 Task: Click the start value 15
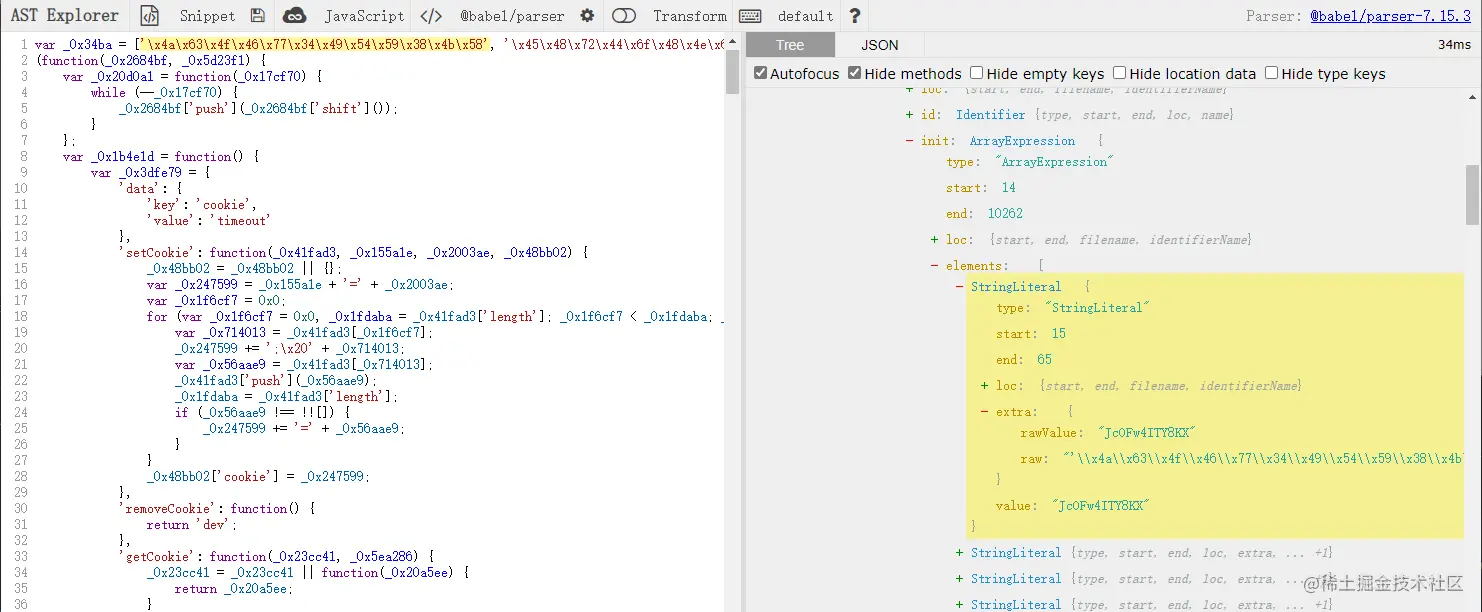tap(1058, 334)
